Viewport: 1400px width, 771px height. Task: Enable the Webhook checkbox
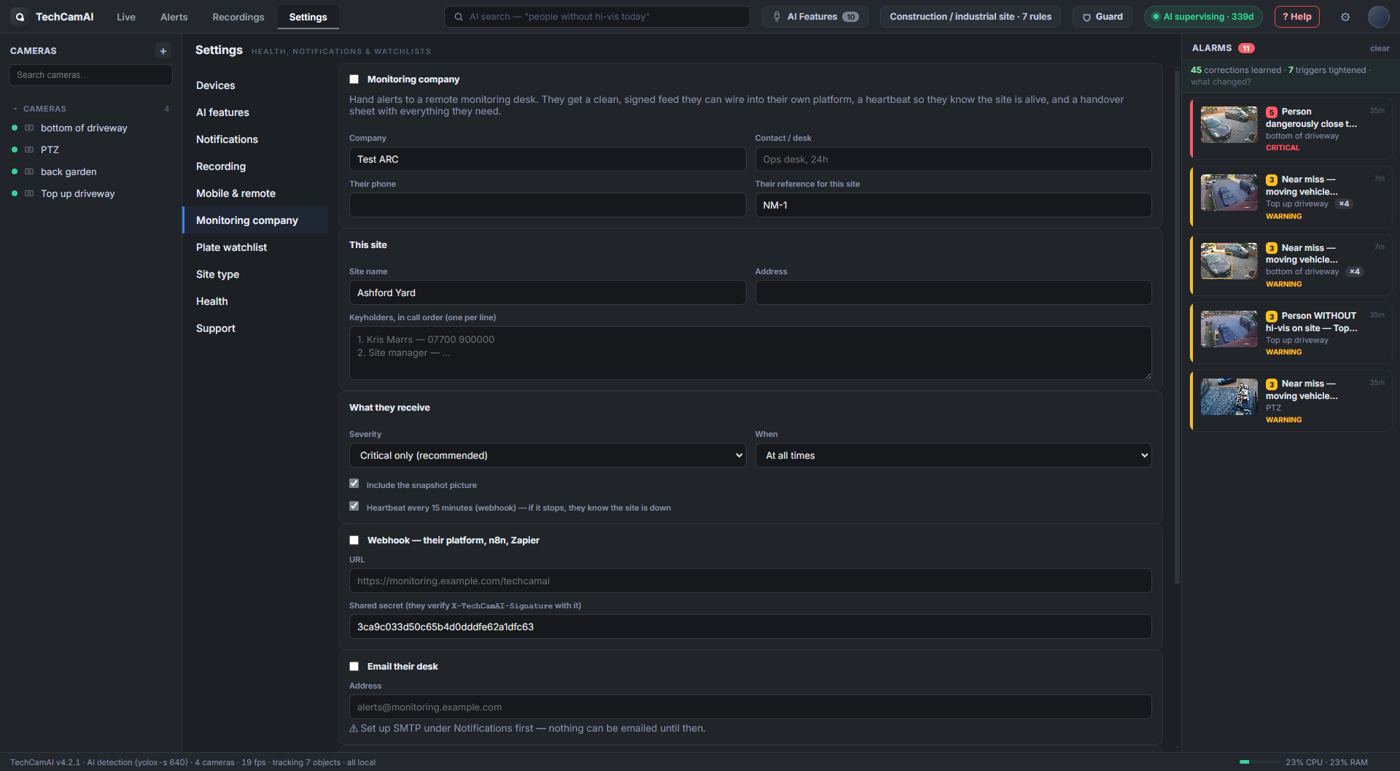[354, 540]
